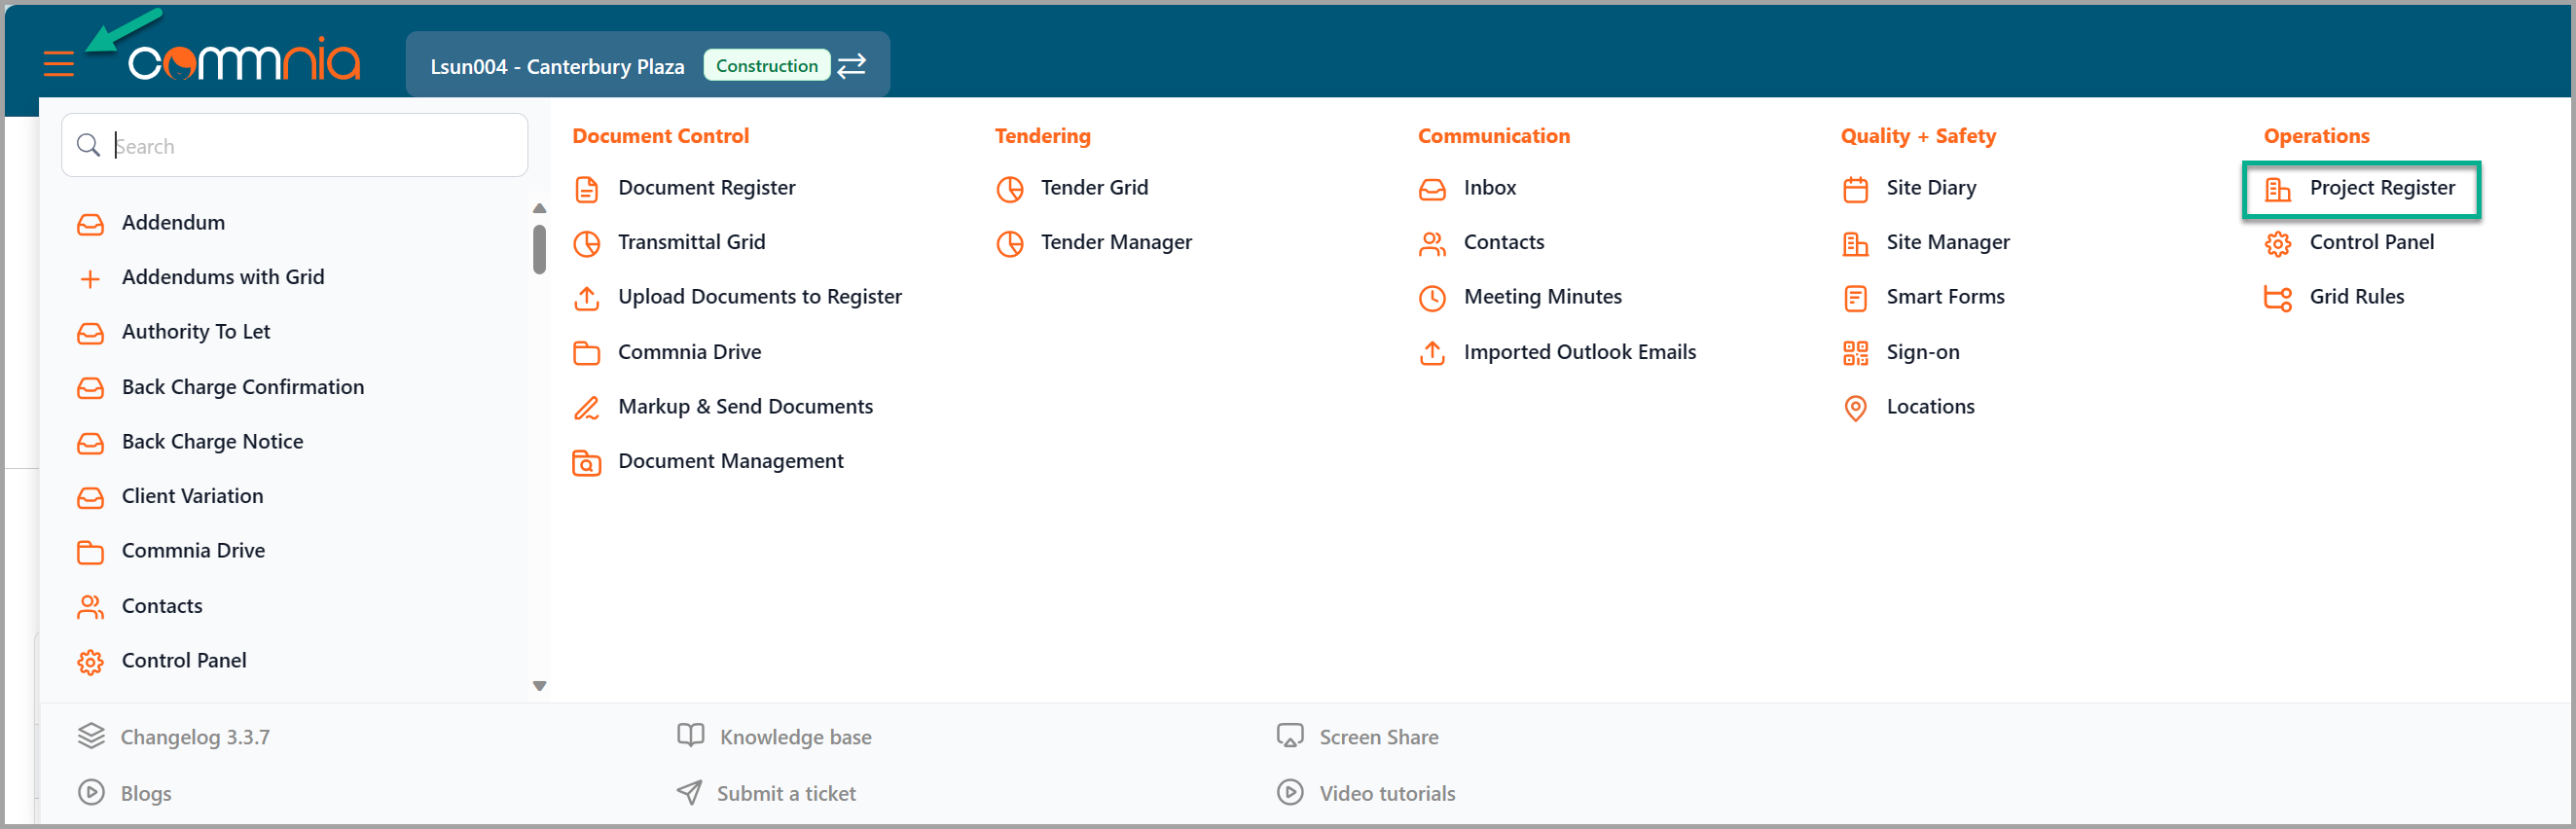Open the Knowledge base link
Viewport: 2576px width, 829px height.
click(x=795, y=738)
